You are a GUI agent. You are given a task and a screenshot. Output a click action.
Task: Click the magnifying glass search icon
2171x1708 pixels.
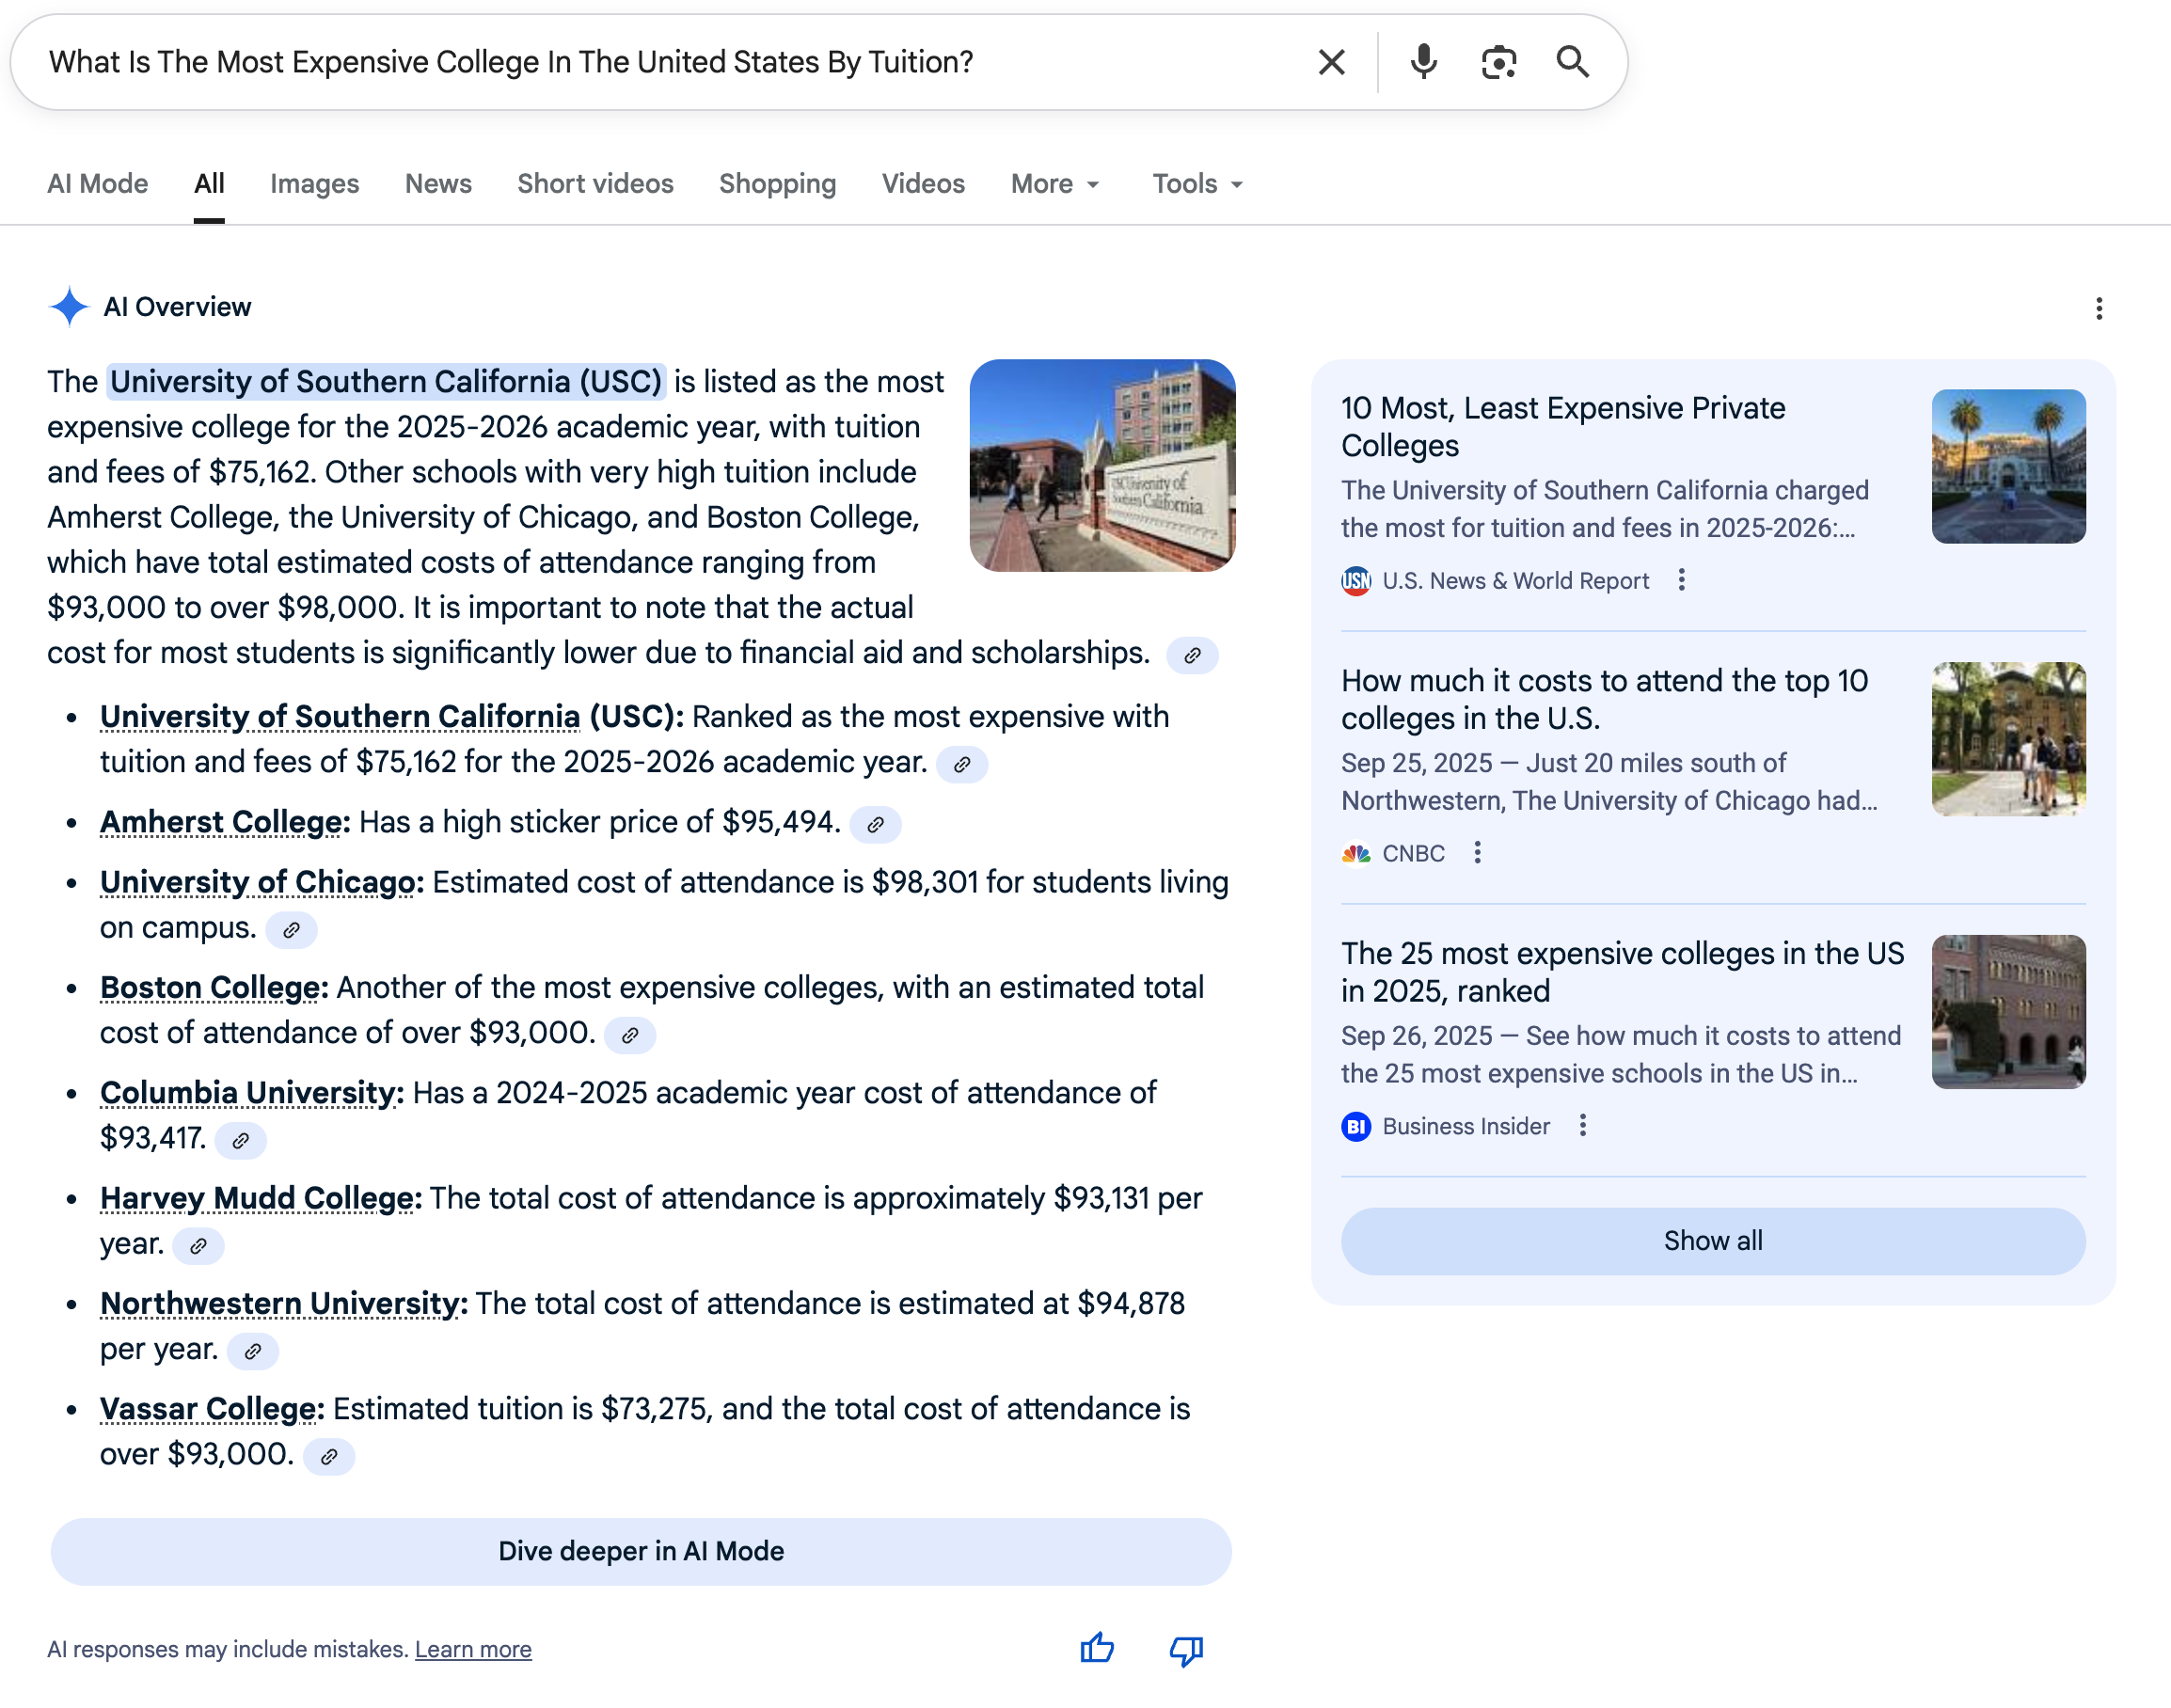pos(1572,62)
